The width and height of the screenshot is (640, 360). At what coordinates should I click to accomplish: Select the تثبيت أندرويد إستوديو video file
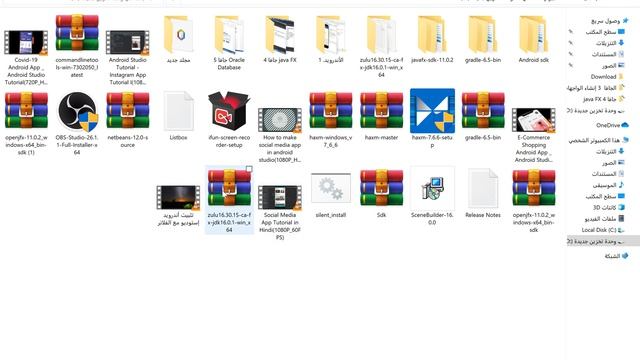tap(178, 205)
